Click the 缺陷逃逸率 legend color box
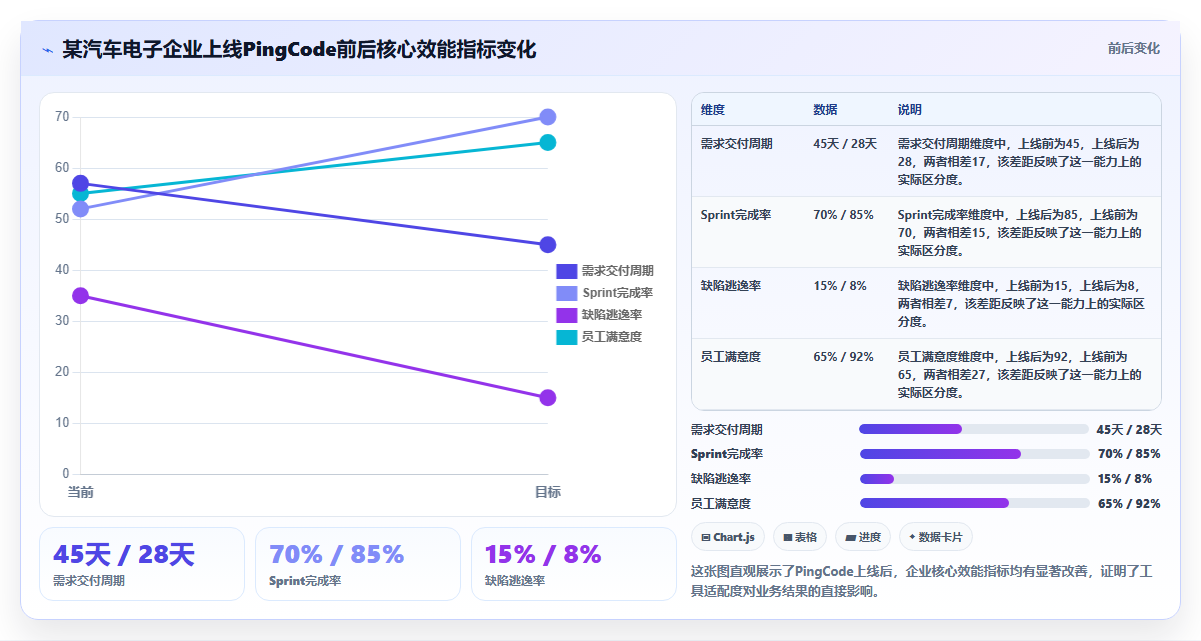Screen dimensions: 1201x641 [566, 315]
